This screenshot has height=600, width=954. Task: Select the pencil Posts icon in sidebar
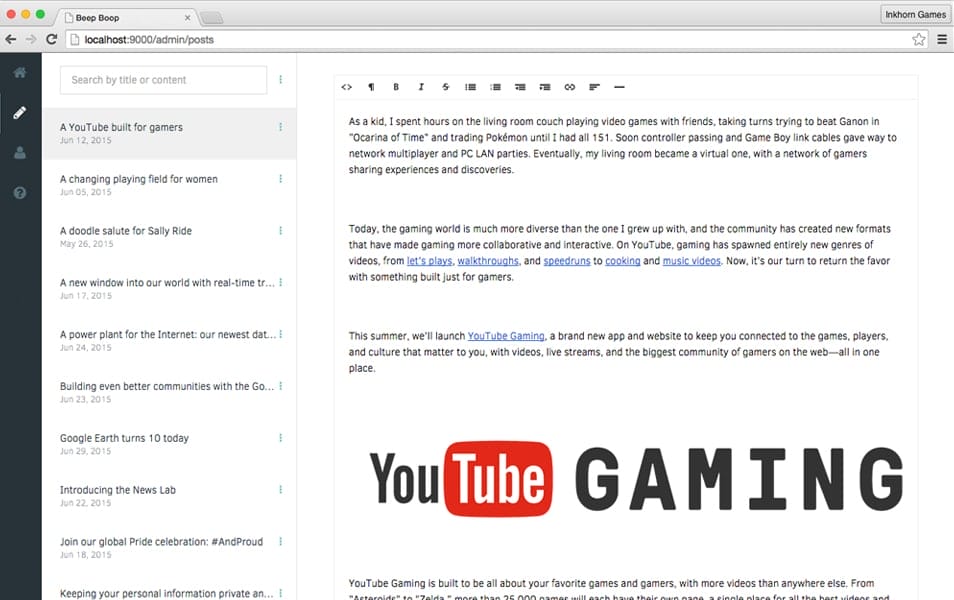click(x=20, y=113)
